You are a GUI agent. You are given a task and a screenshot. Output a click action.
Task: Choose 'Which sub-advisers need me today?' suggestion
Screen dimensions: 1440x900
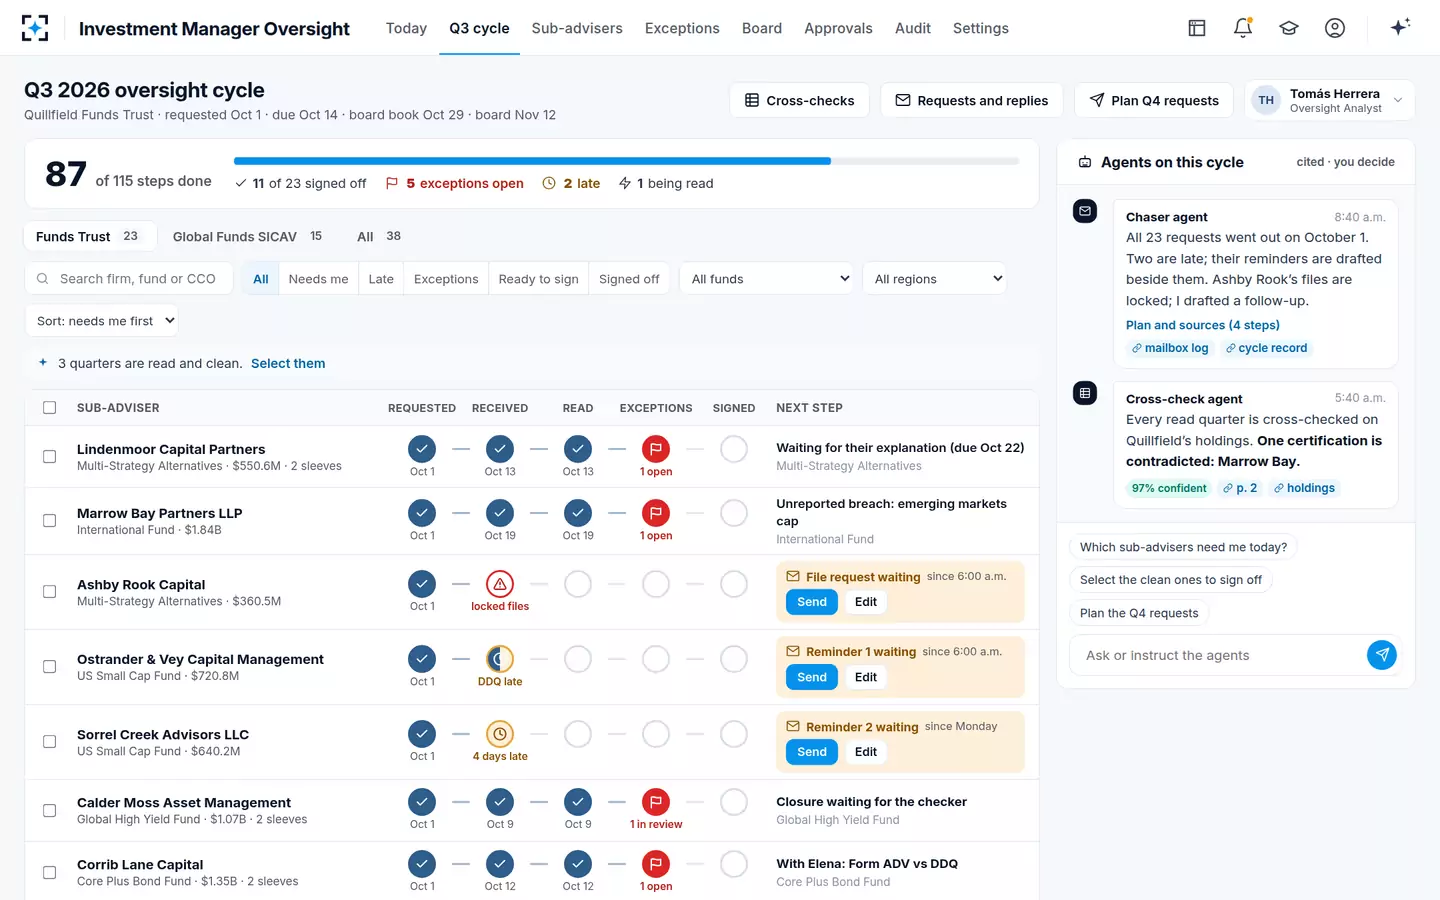pos(1184,547)
